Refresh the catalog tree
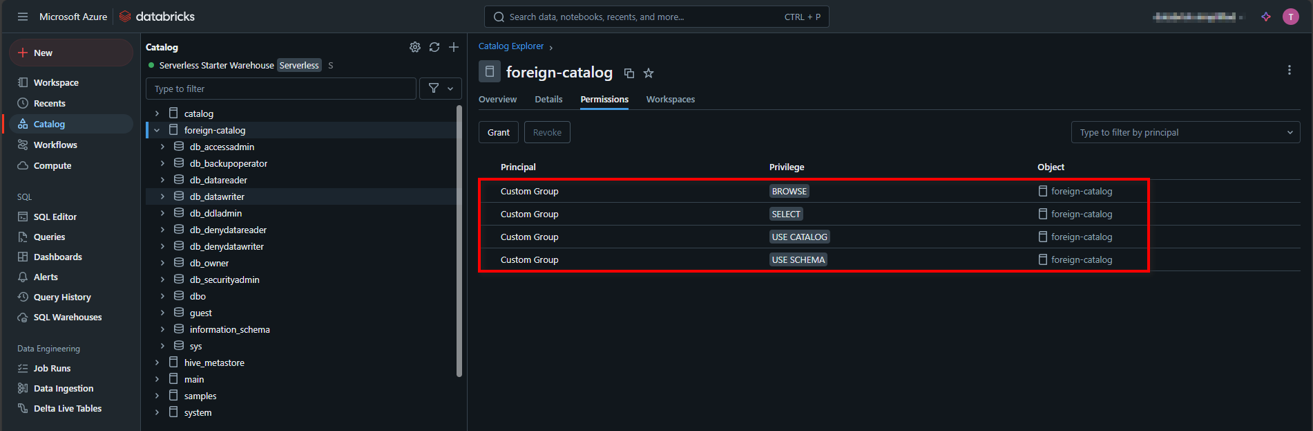 tap(434, 47)
